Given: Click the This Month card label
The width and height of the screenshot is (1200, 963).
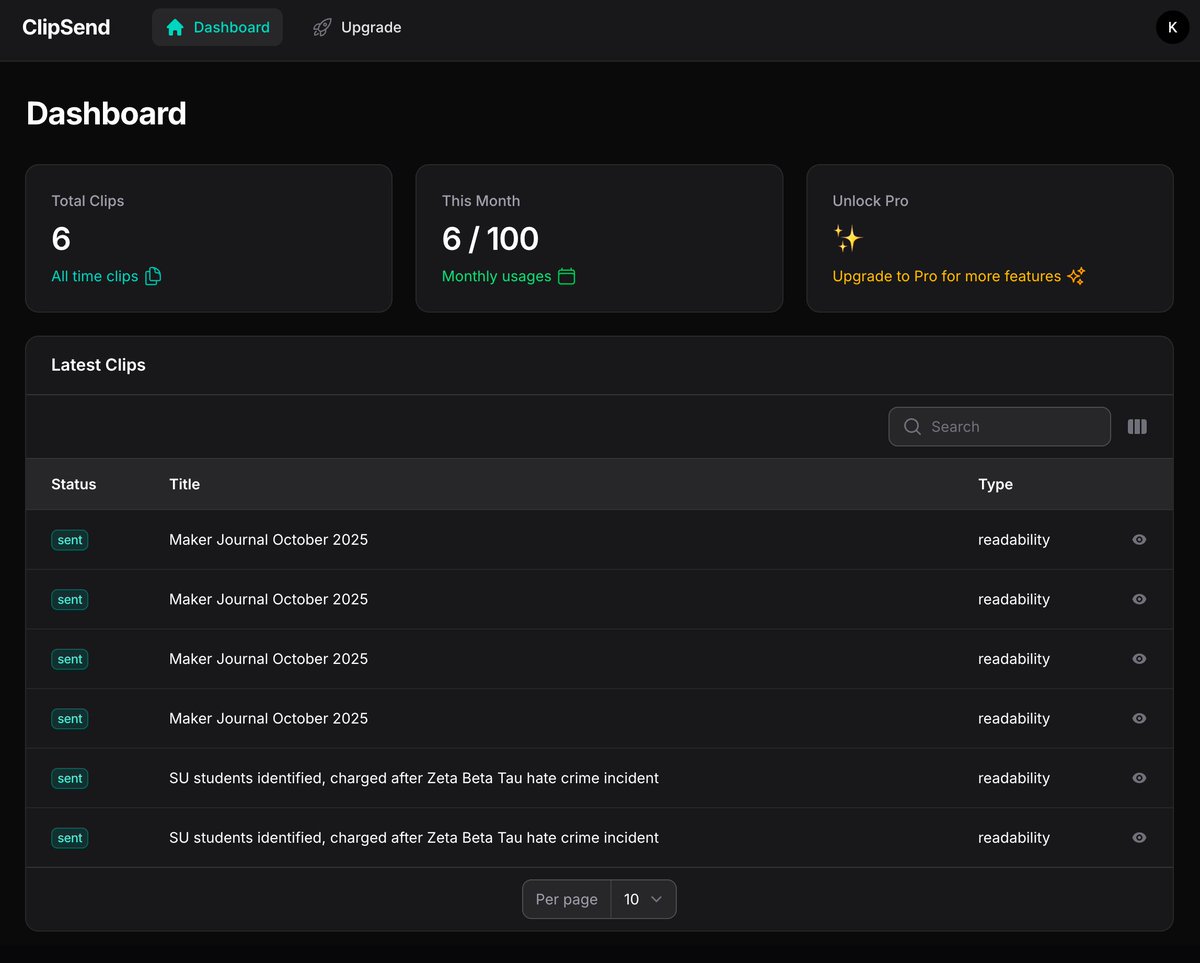Looking at the screenshot, I should click(x=481, y=201).
